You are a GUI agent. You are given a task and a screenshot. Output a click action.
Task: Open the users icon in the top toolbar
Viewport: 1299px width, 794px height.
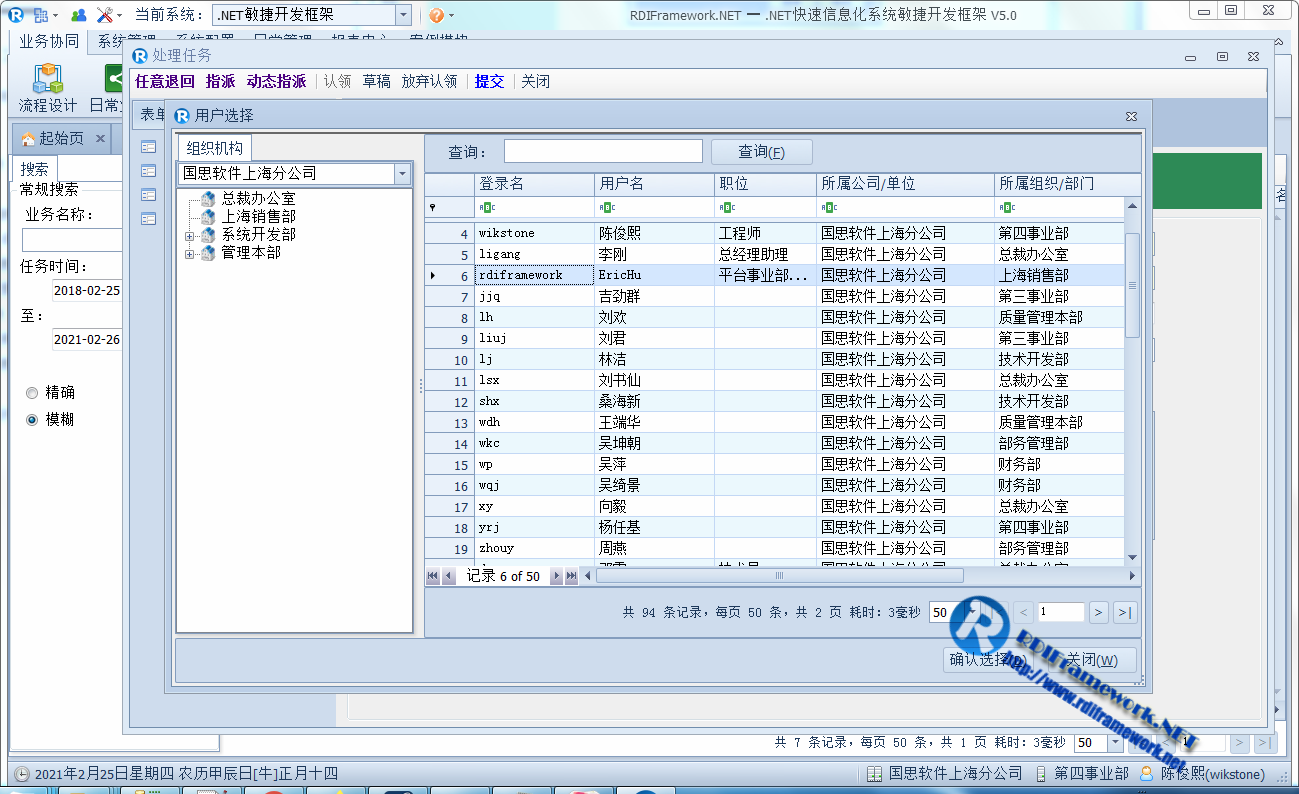78,15
